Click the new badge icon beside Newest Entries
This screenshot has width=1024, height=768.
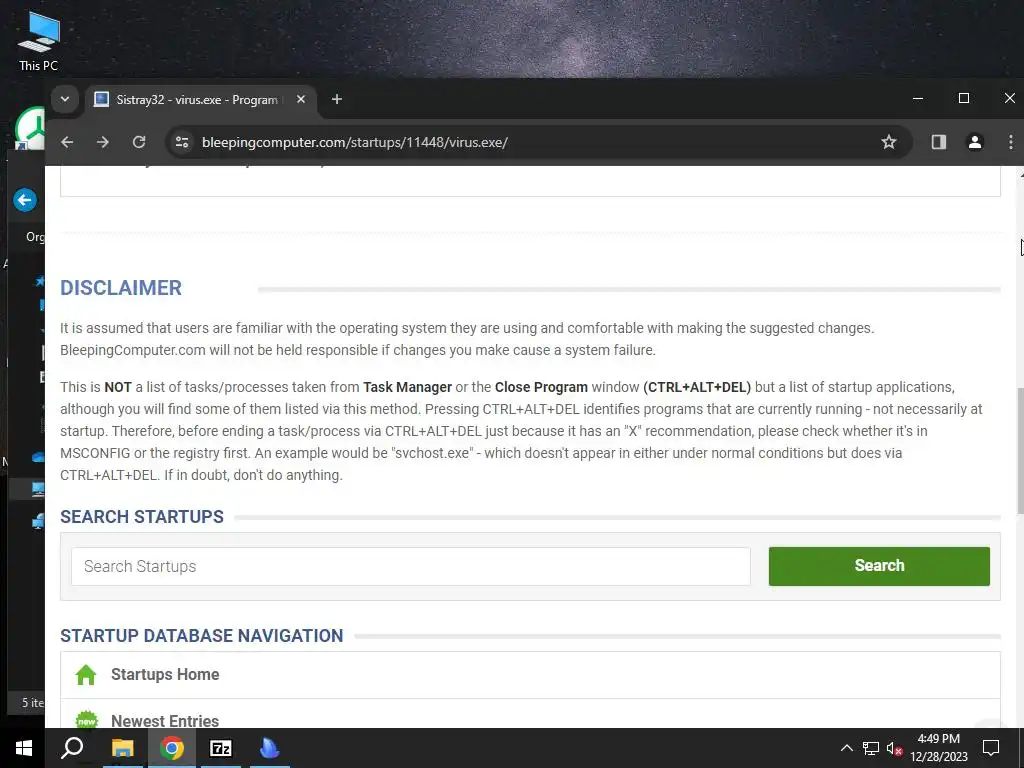click(86, 720)
